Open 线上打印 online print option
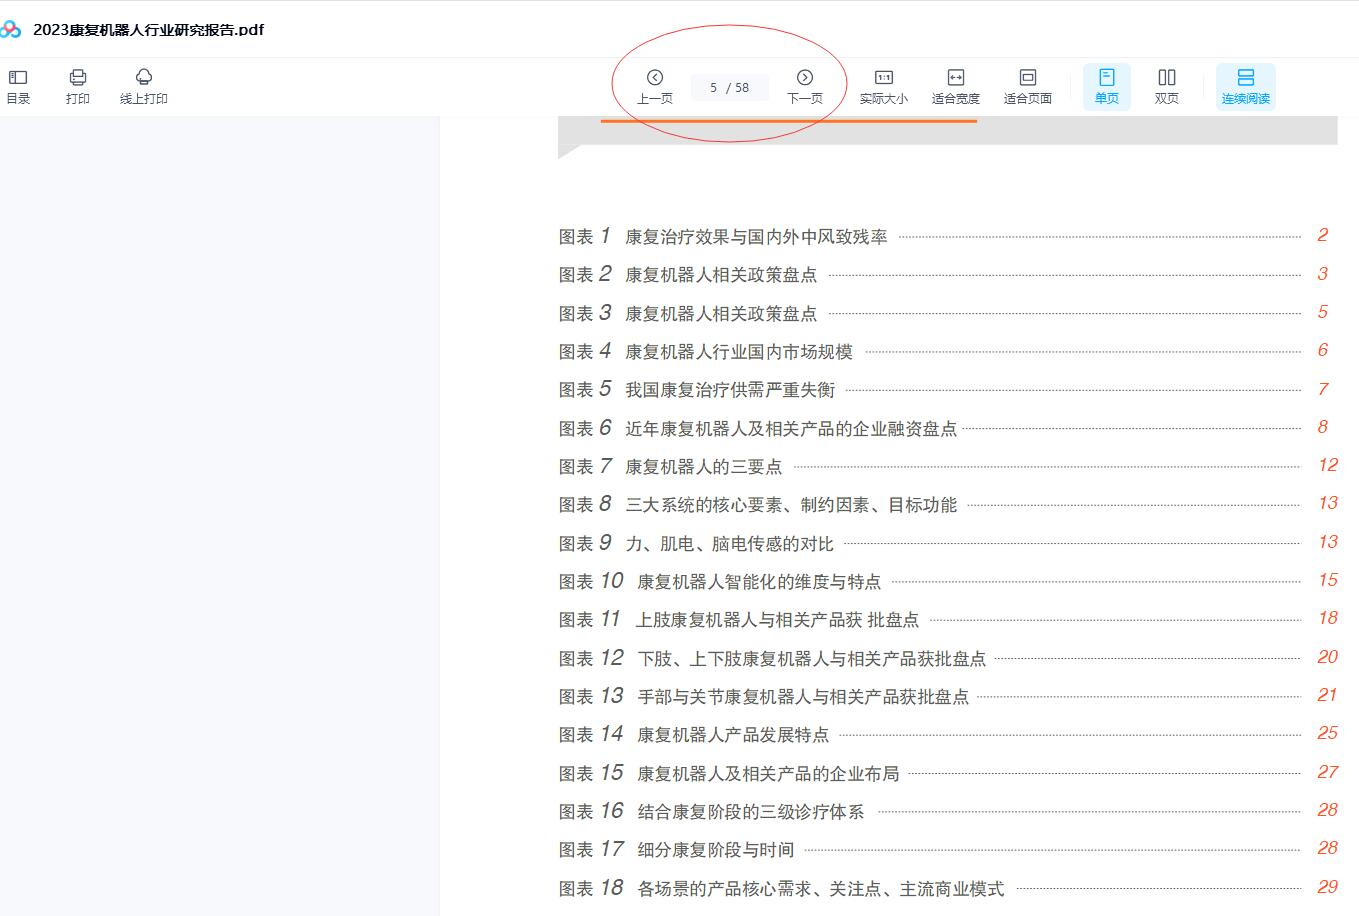 coord(144,86)
